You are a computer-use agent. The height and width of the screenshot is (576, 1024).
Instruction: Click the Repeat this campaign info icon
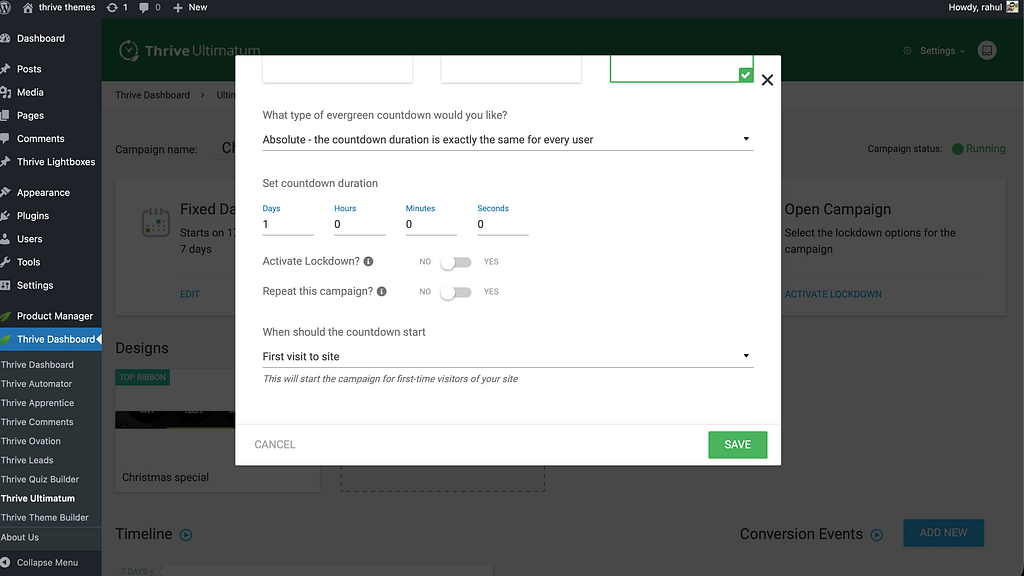(x=382, y=292)
